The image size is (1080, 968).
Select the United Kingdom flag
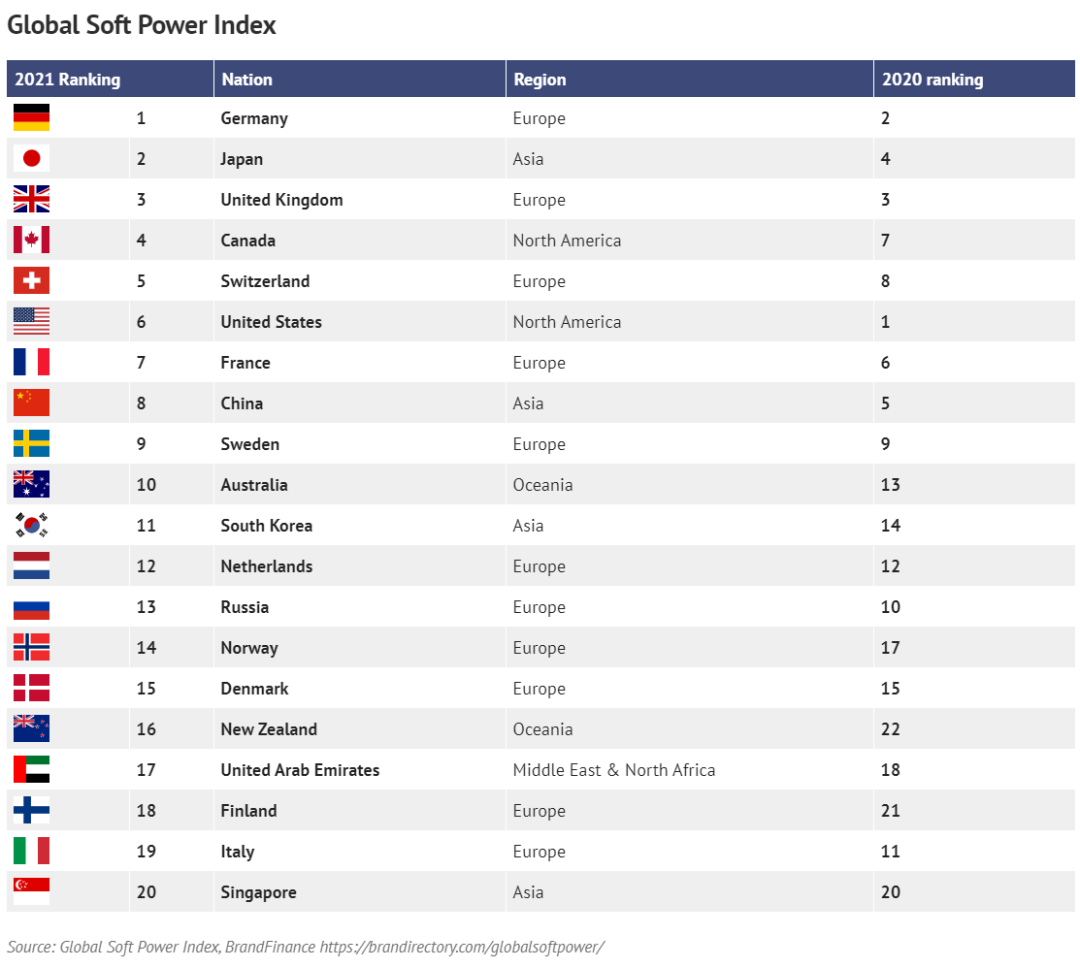coord(32,199)
